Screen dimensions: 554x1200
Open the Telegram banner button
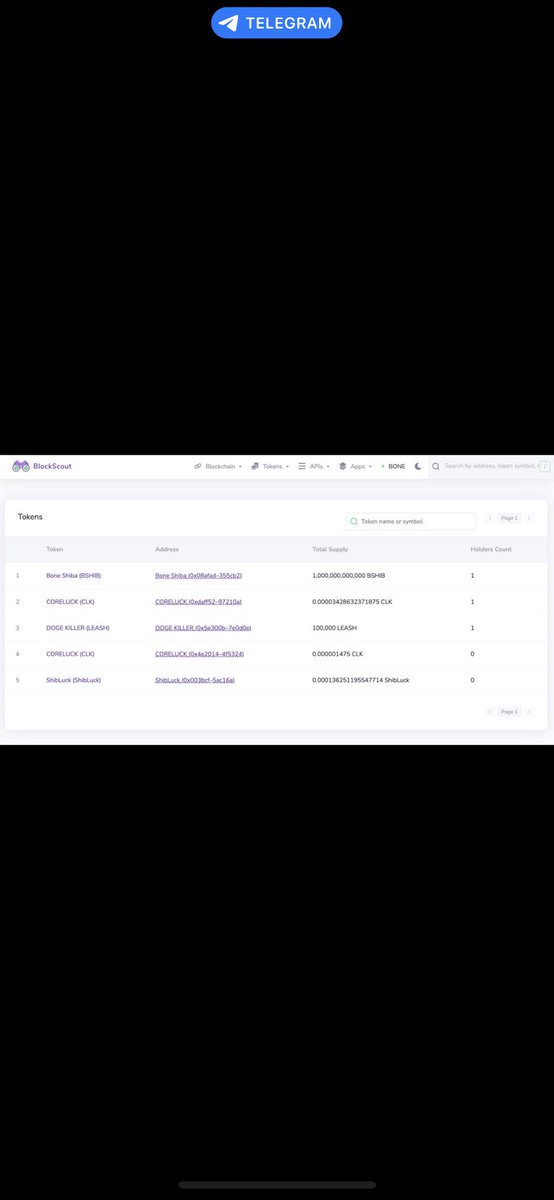click(277, 23)
